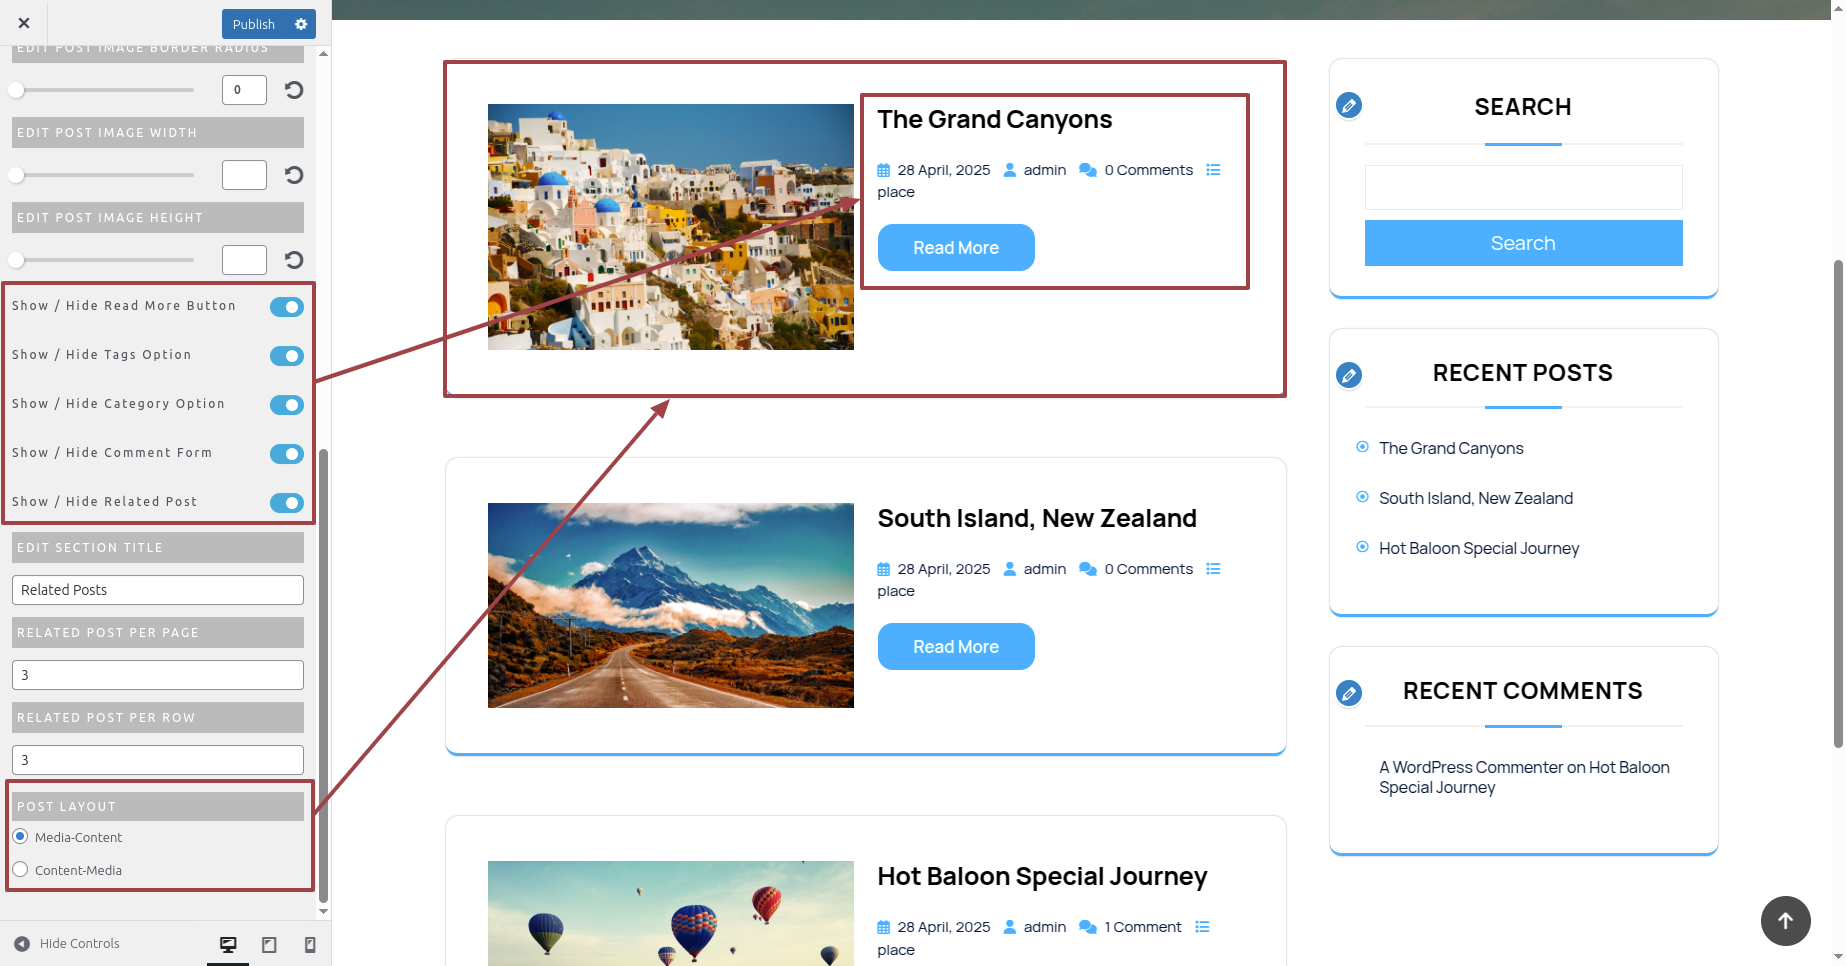
Task: Edit the Search widget via pencil icon
Action: pyautogui.click(x=1349, y=105)
